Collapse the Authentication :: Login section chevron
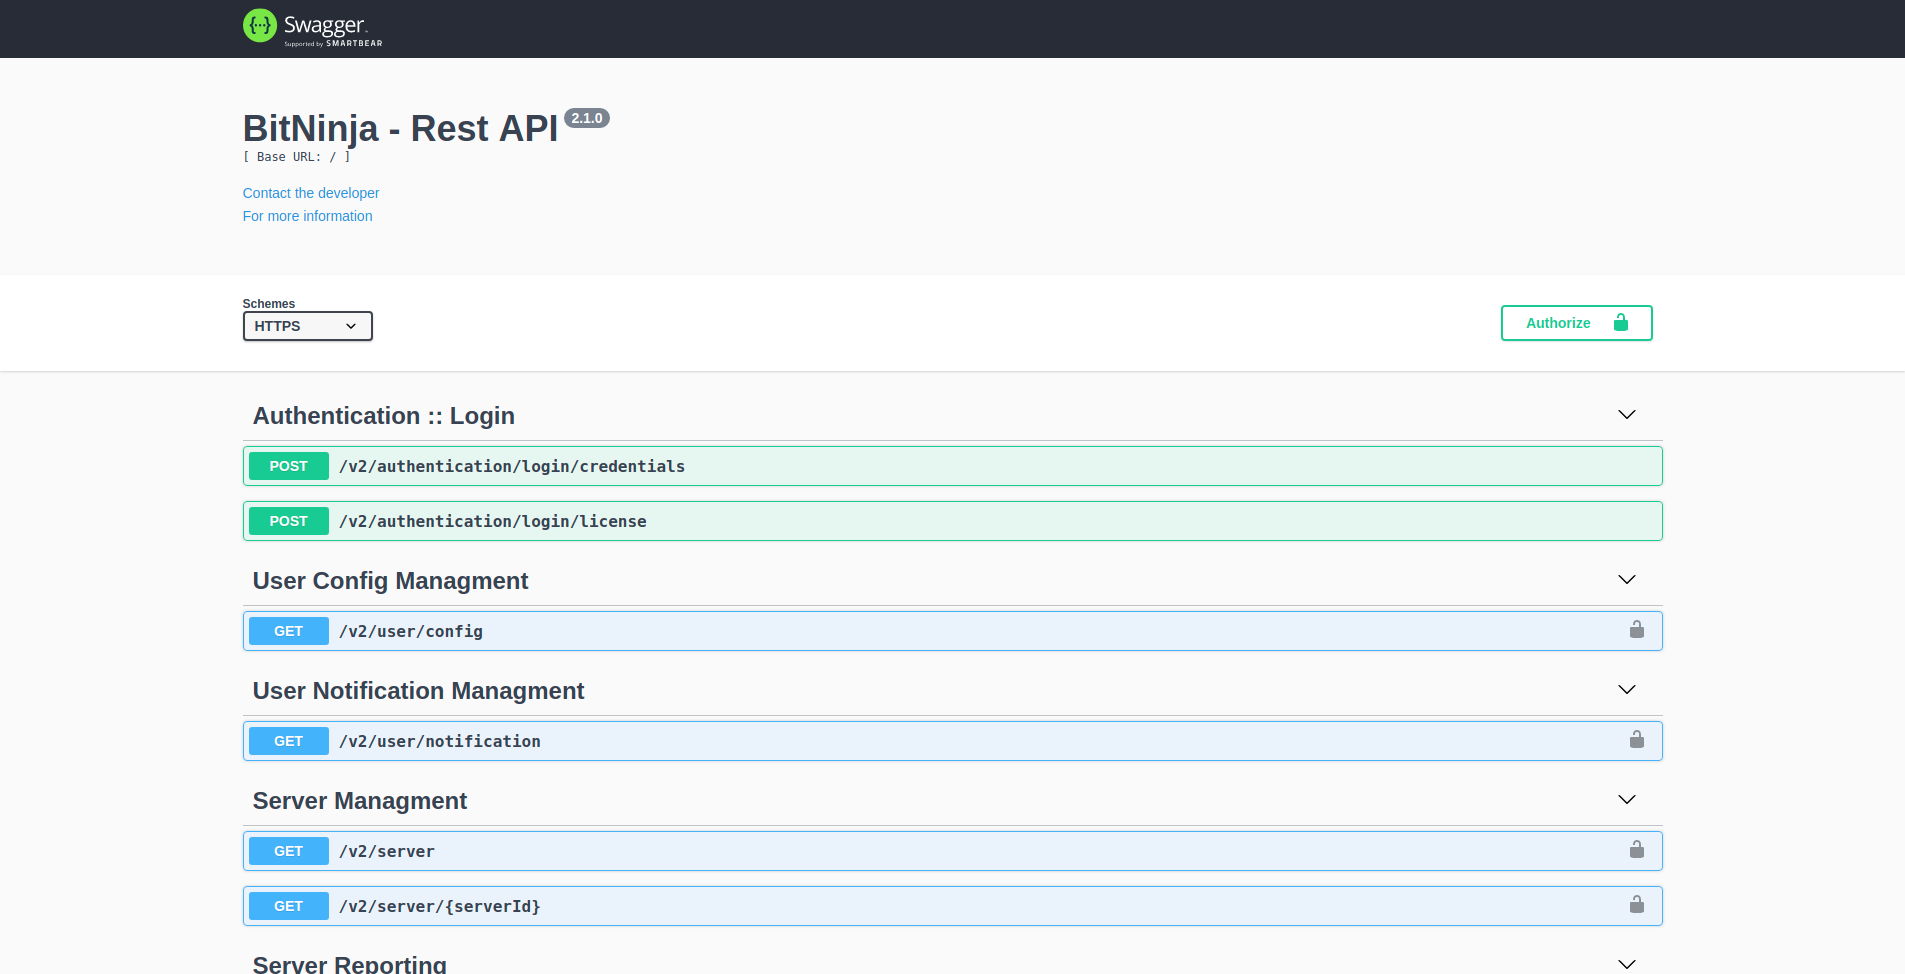 tap(1627, 415)
